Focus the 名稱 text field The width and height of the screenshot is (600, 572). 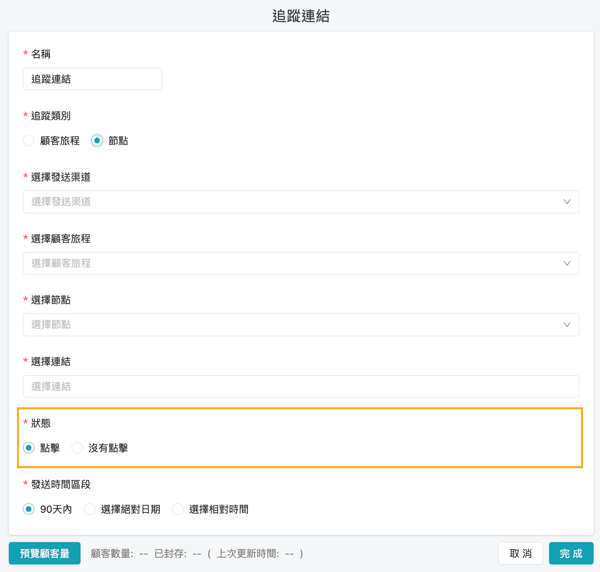point(92,79)
